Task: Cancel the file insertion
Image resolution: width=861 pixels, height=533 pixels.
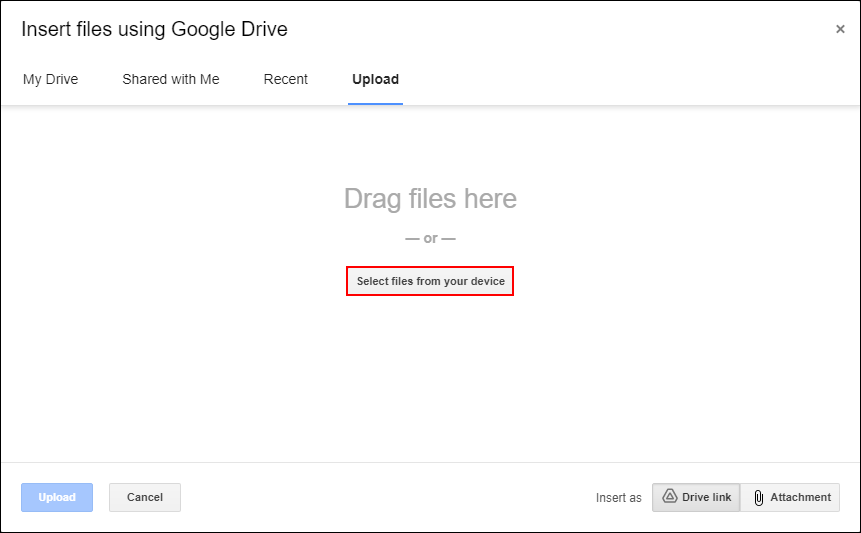Action: point(145,497)
